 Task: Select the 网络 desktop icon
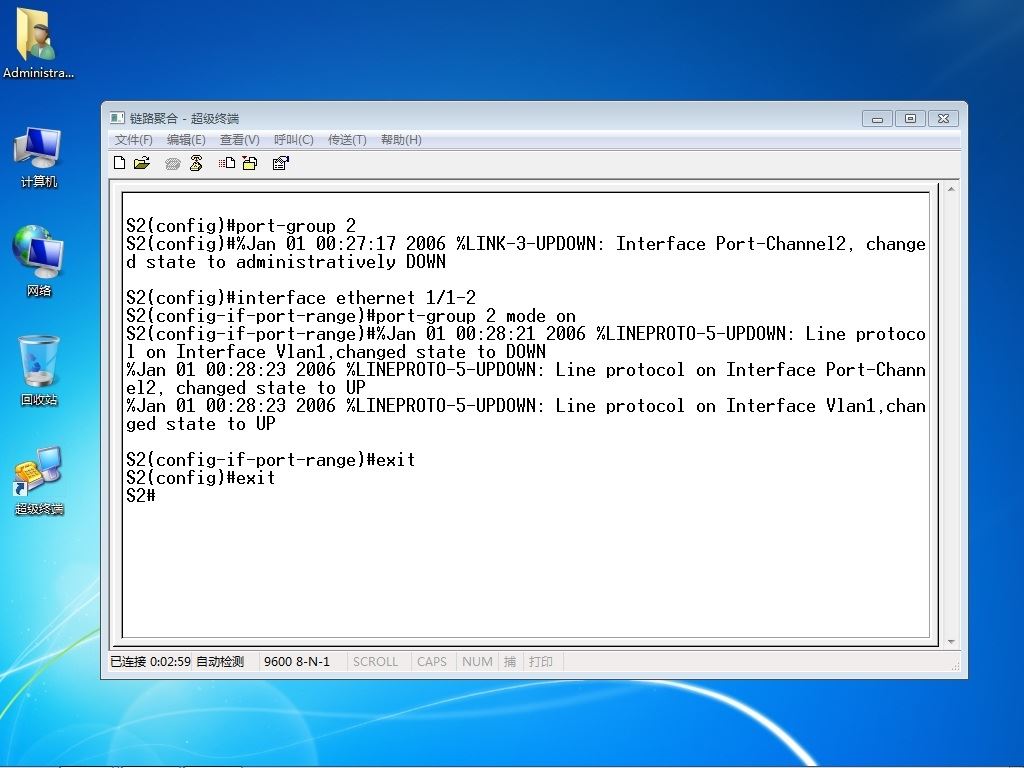(x=38, y=261)
